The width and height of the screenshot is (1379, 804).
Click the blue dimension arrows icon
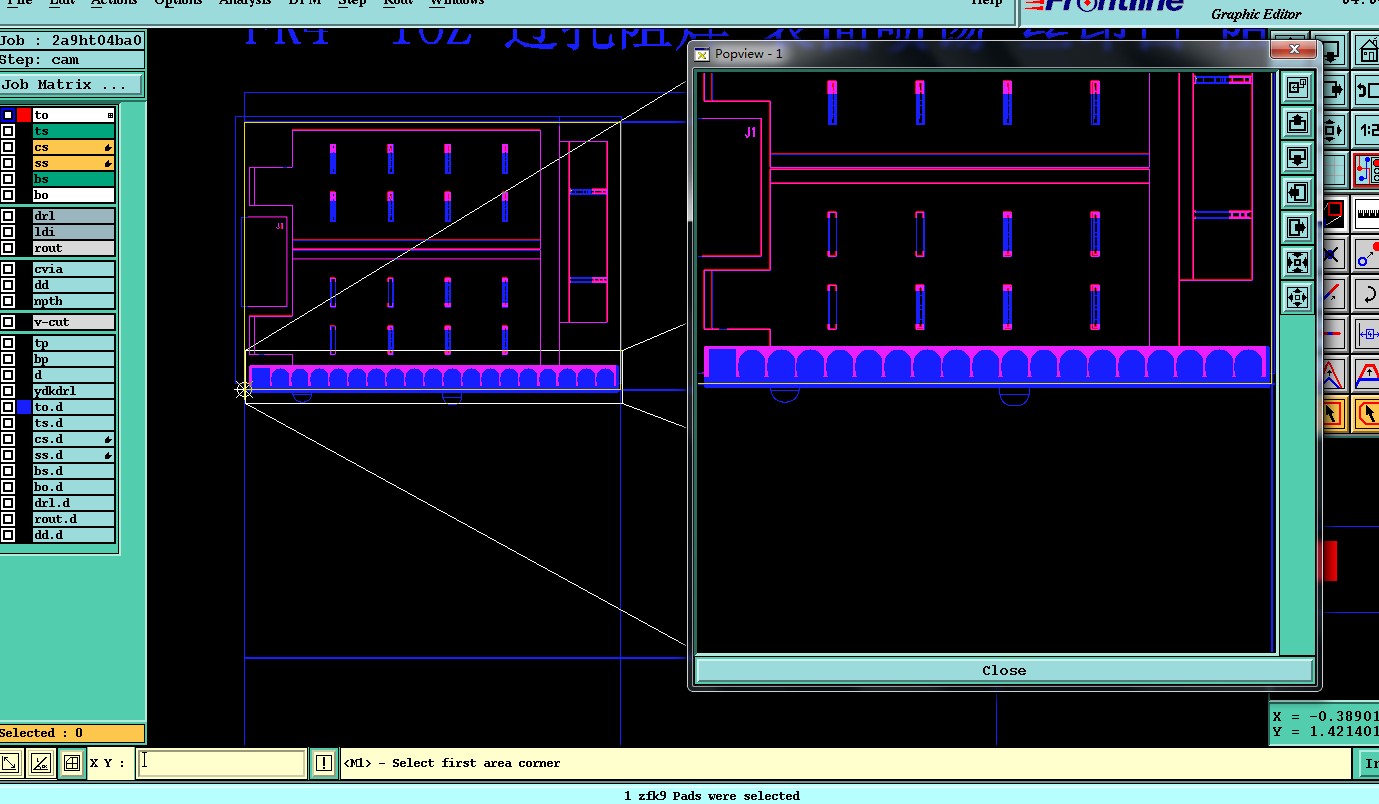1367,334
